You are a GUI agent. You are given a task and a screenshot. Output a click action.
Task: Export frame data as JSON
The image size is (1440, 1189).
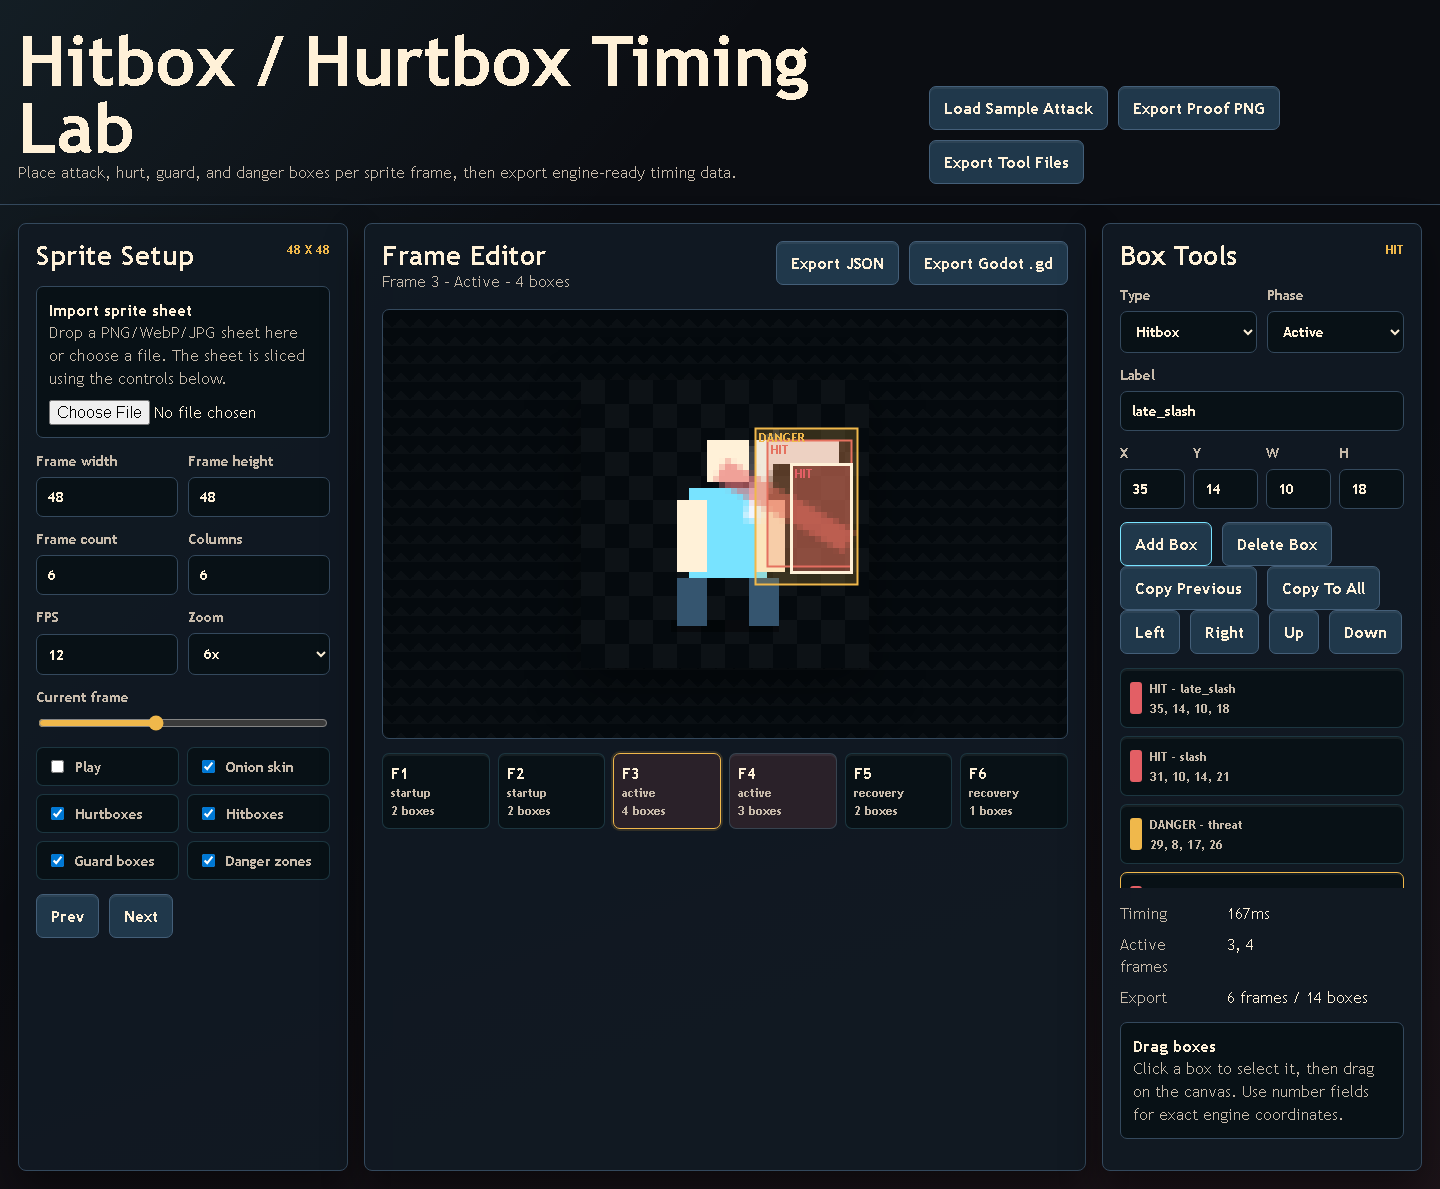837,263
